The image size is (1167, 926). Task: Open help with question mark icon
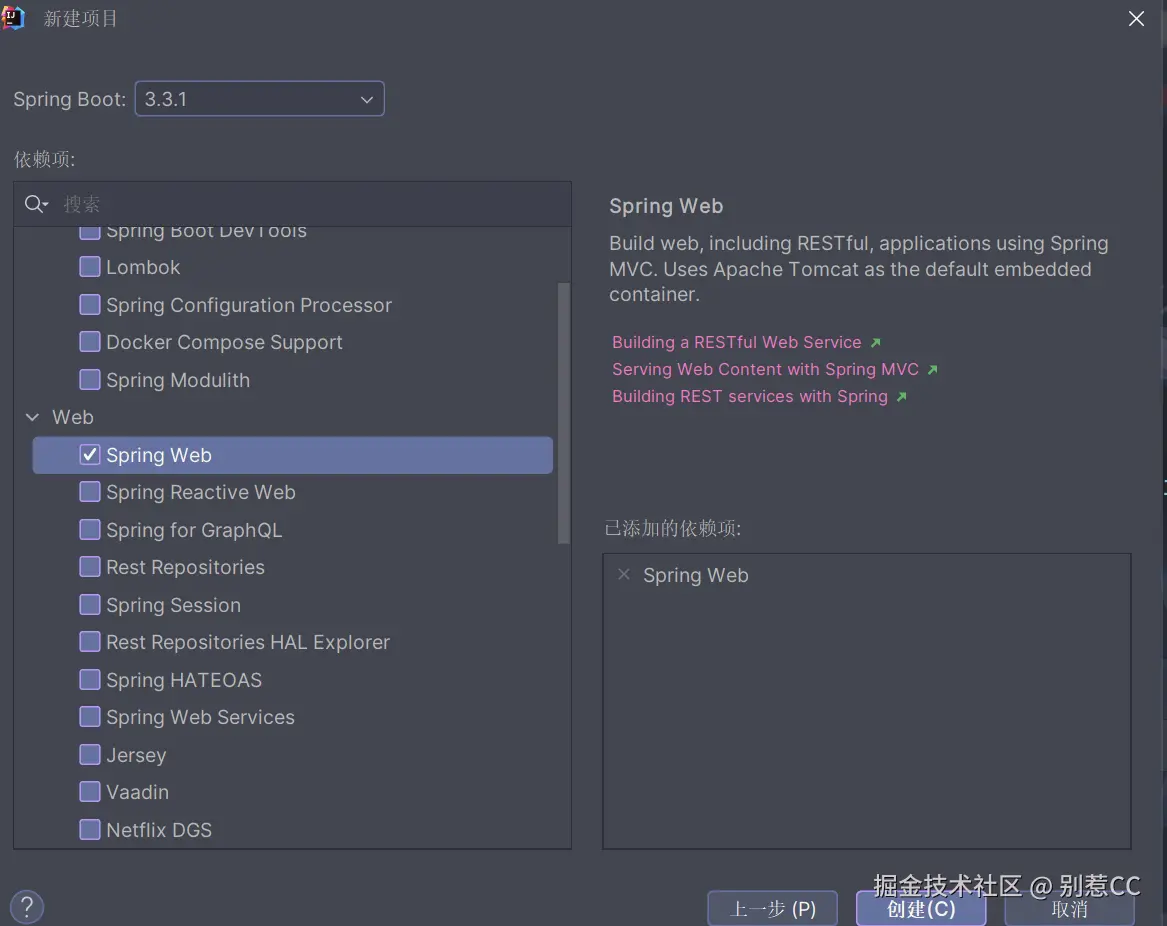tap(27, 907)
